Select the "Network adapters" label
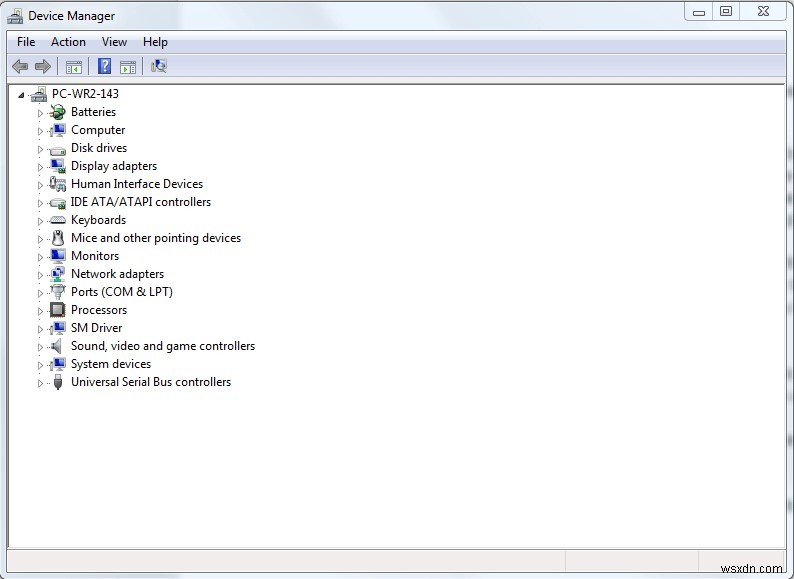This screenshot has height=579, width=794. [x=117, y=274]
